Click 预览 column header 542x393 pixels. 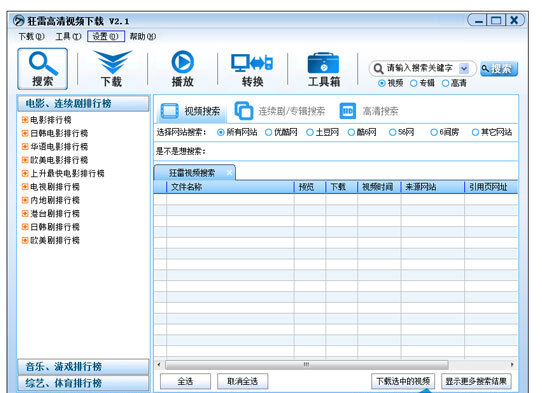pyautogui.click(x=310, y=187)
